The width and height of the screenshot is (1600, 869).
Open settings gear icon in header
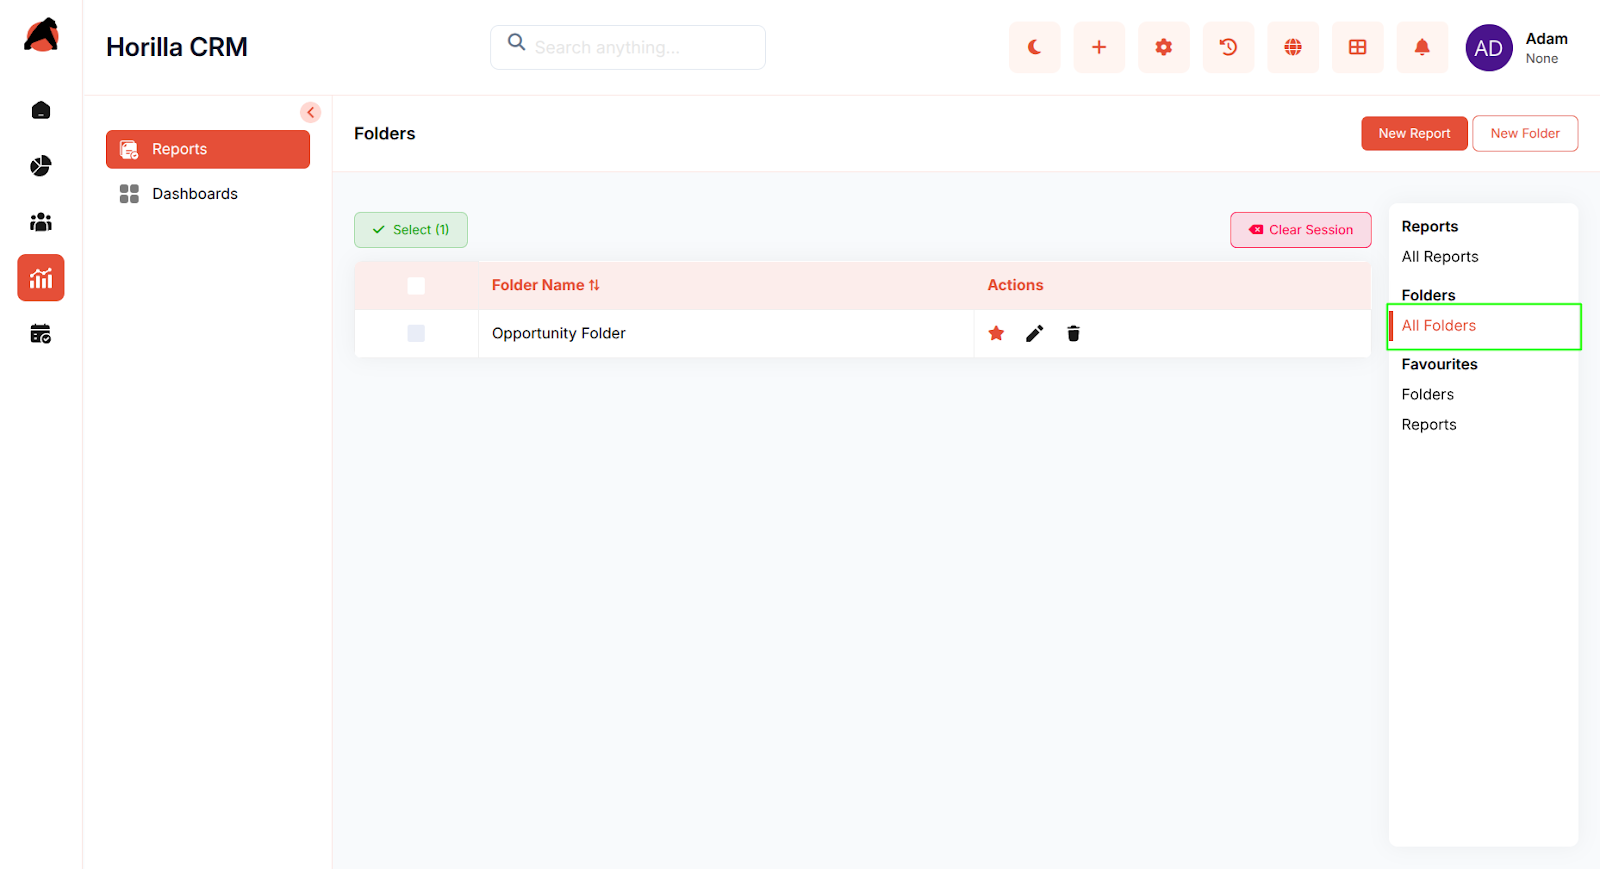coord(1163,47)
